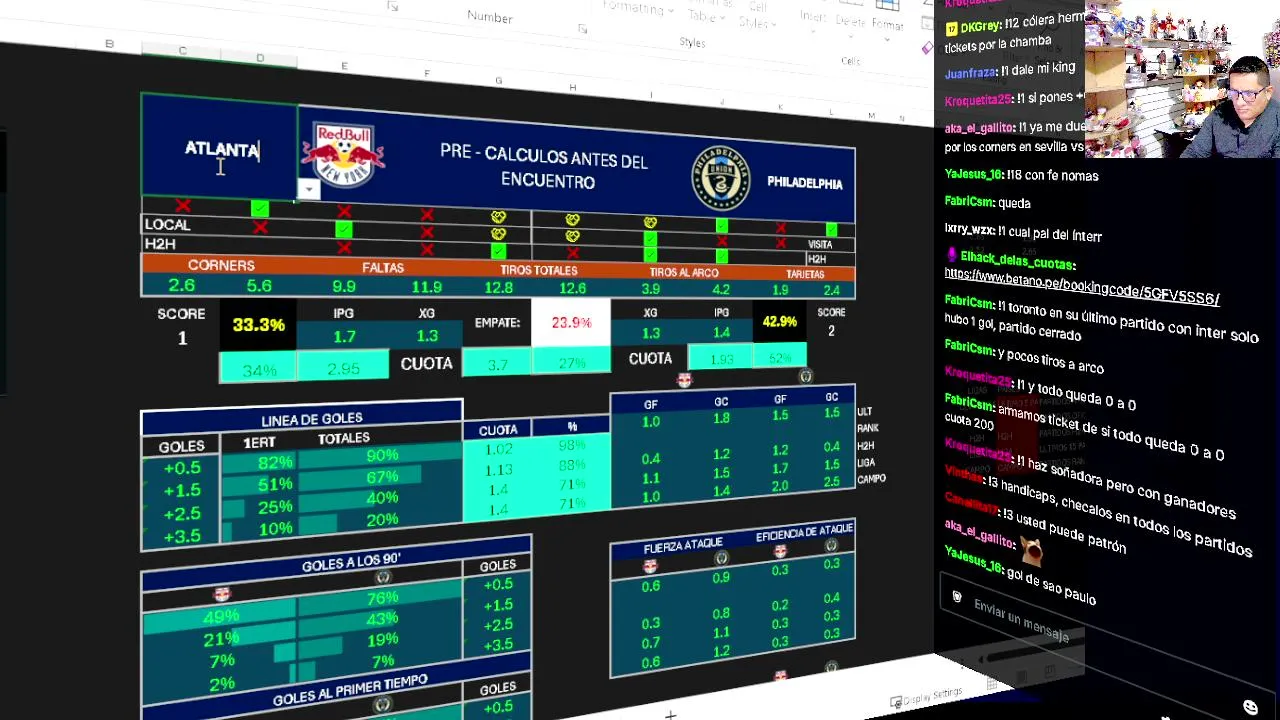Click the PHILADELPHIA team name cell
Screen dimensions: 1280x720
click(x=805, y=183)
